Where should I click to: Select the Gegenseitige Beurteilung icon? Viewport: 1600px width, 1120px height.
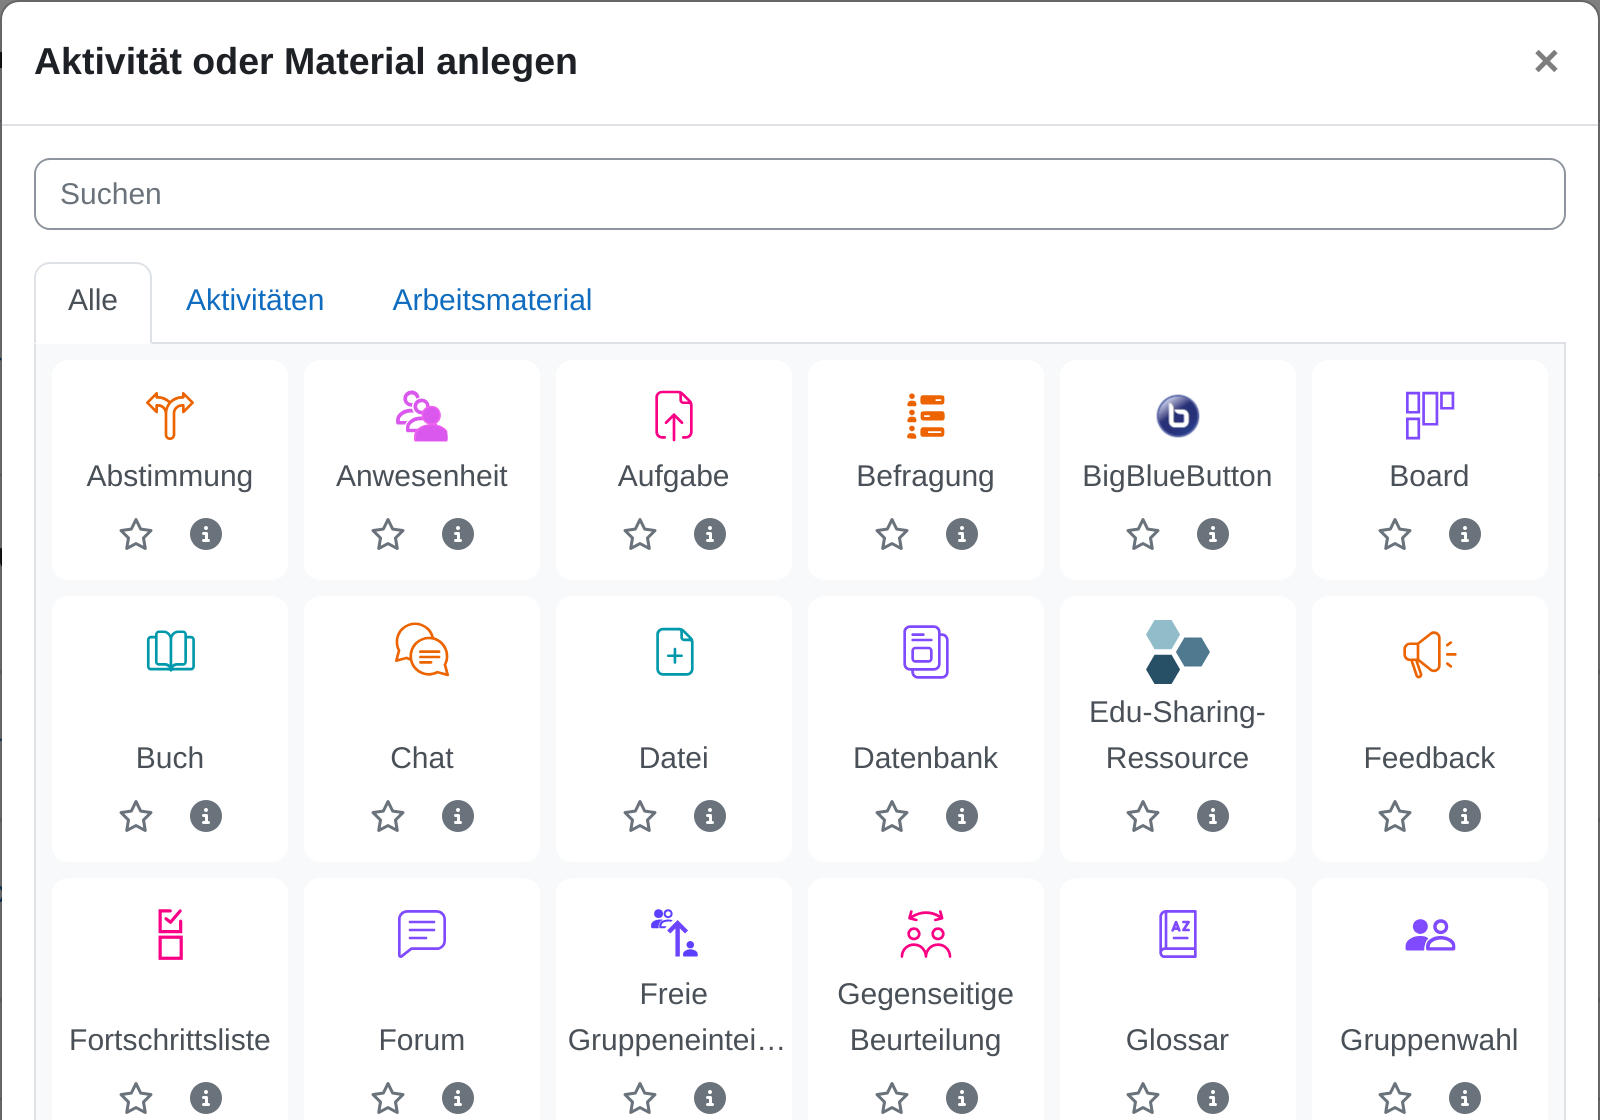[926, 934]
